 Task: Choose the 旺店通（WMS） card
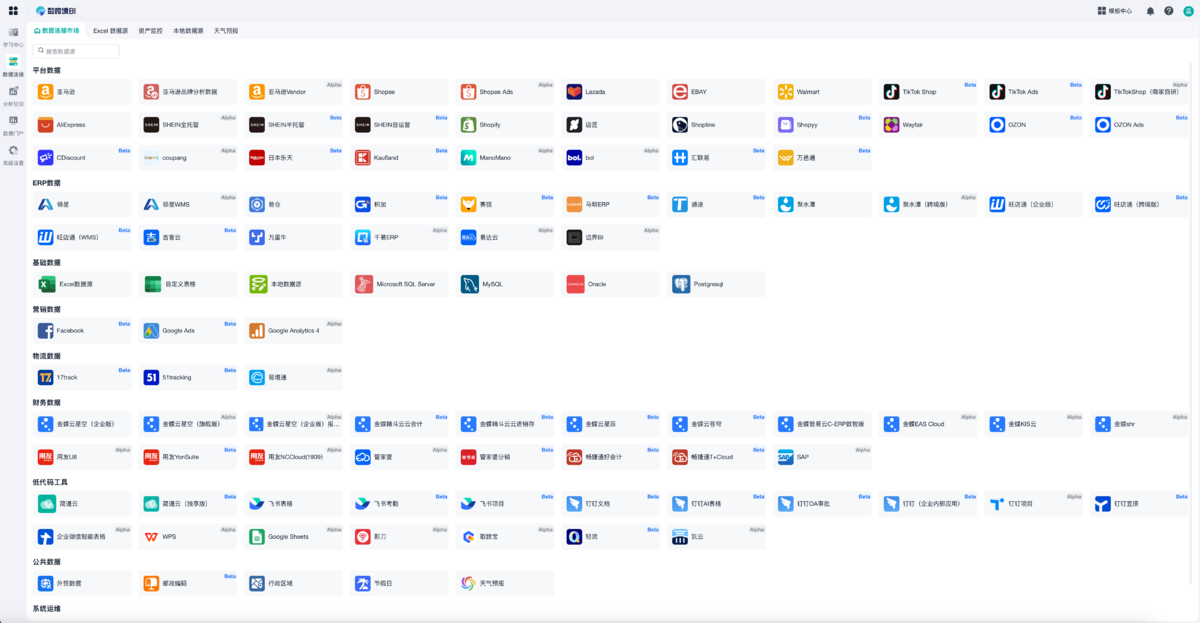coord(82,238)
